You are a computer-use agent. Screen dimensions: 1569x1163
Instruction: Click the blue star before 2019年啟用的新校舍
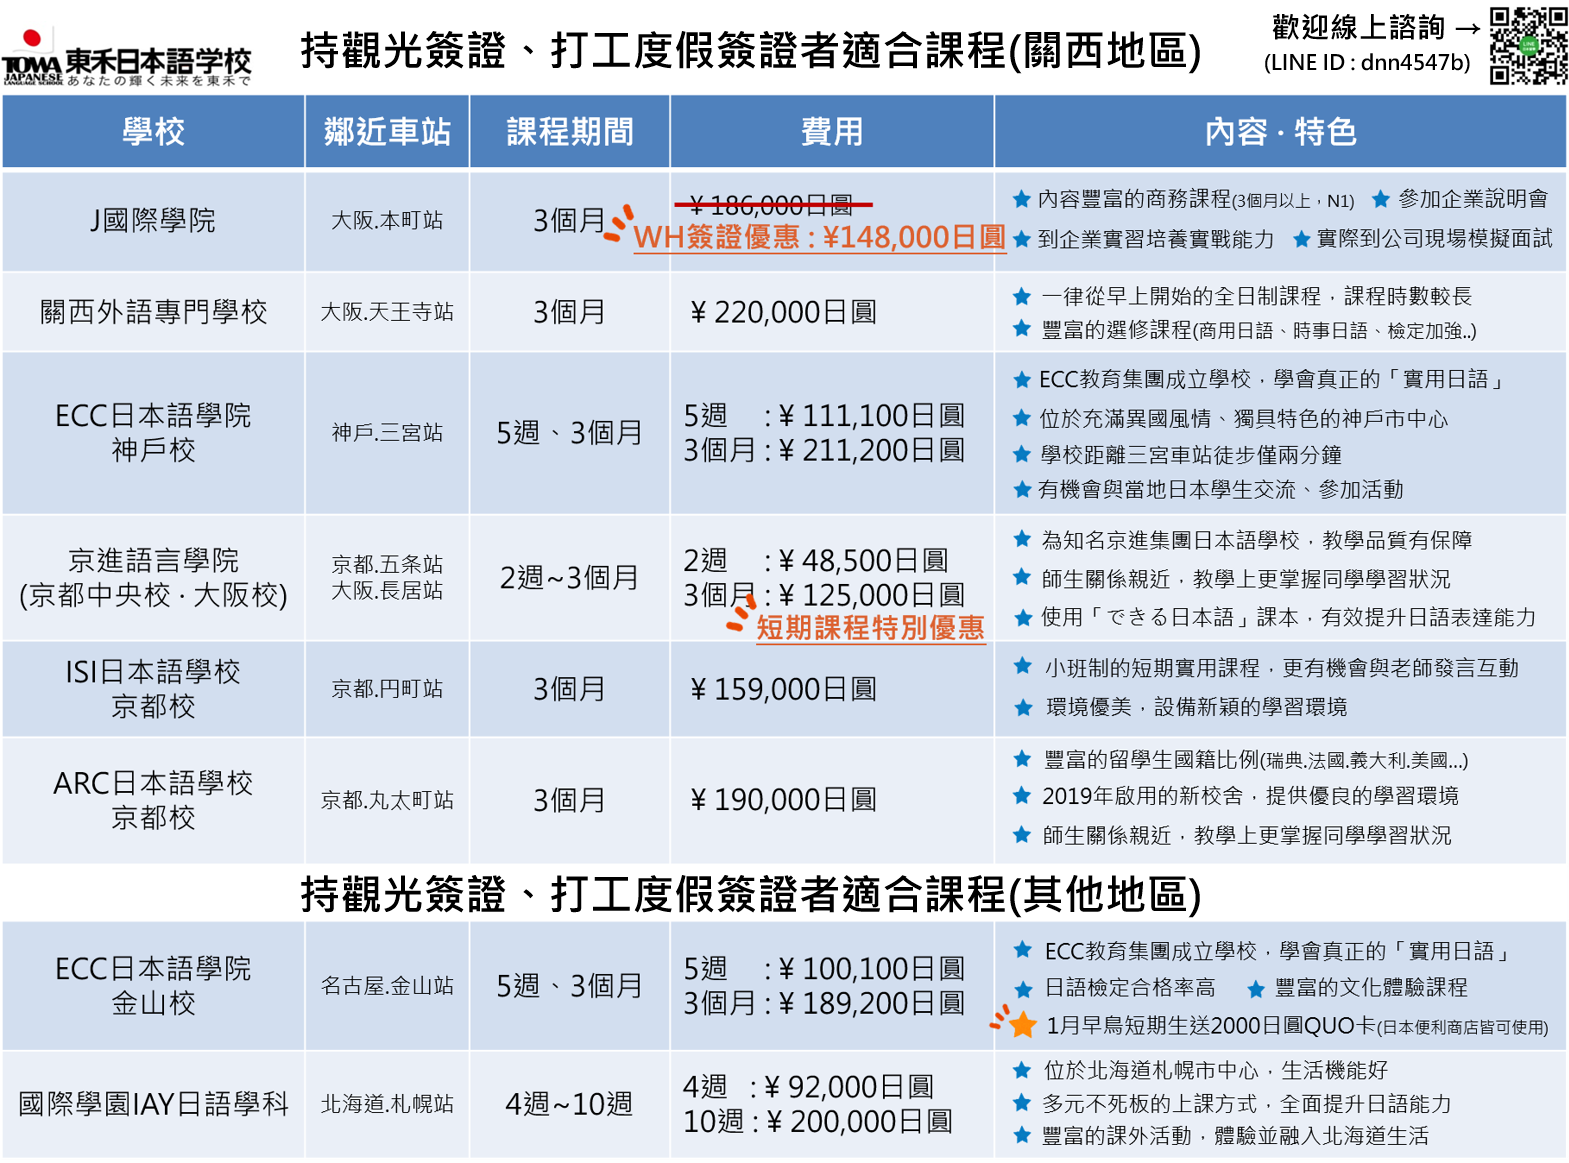[1022, 796]
